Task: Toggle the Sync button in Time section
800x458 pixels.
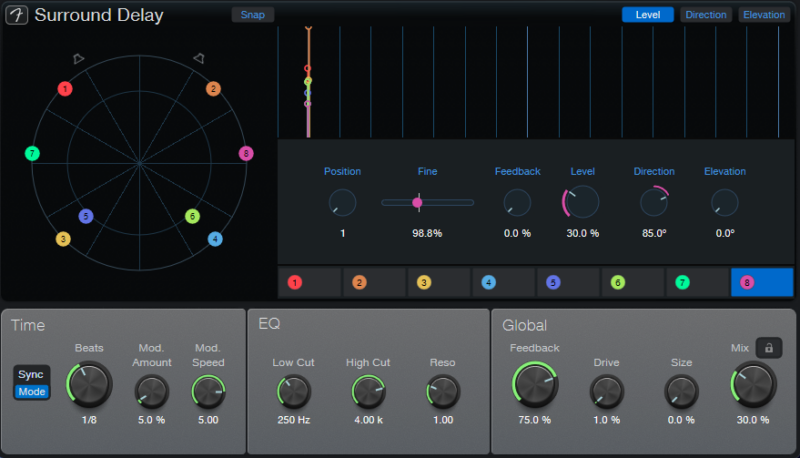Action: (x=32, y=374)
